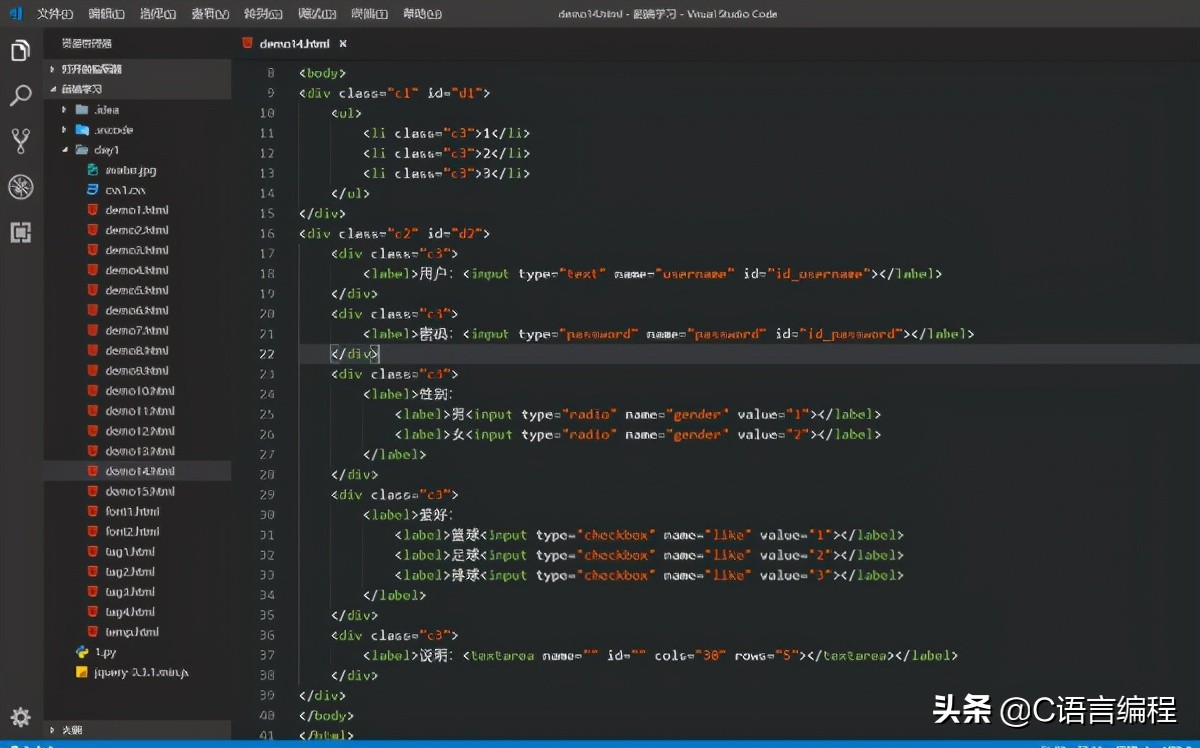Open jquery min.js file in explorer
This screenshot has height=748, width=1200.
(x=141, y=672)
